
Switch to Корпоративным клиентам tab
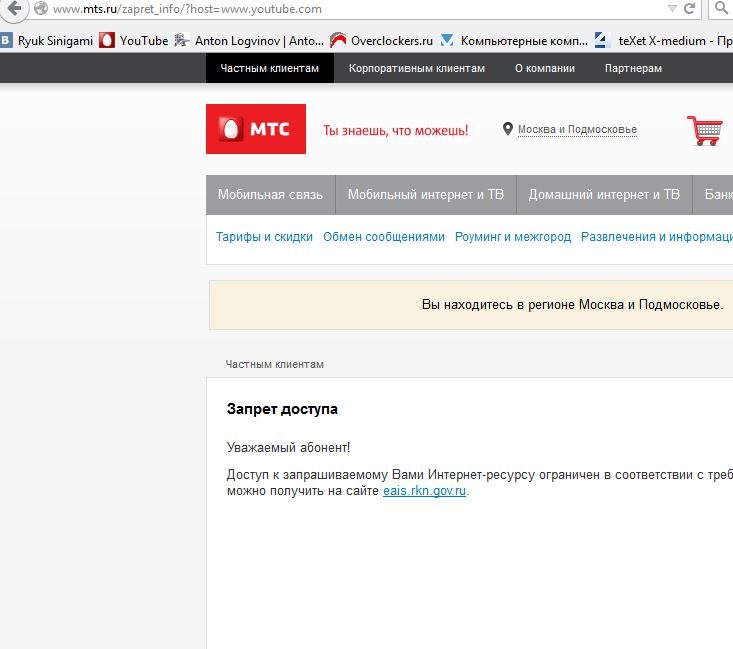(x=417, y=69)
